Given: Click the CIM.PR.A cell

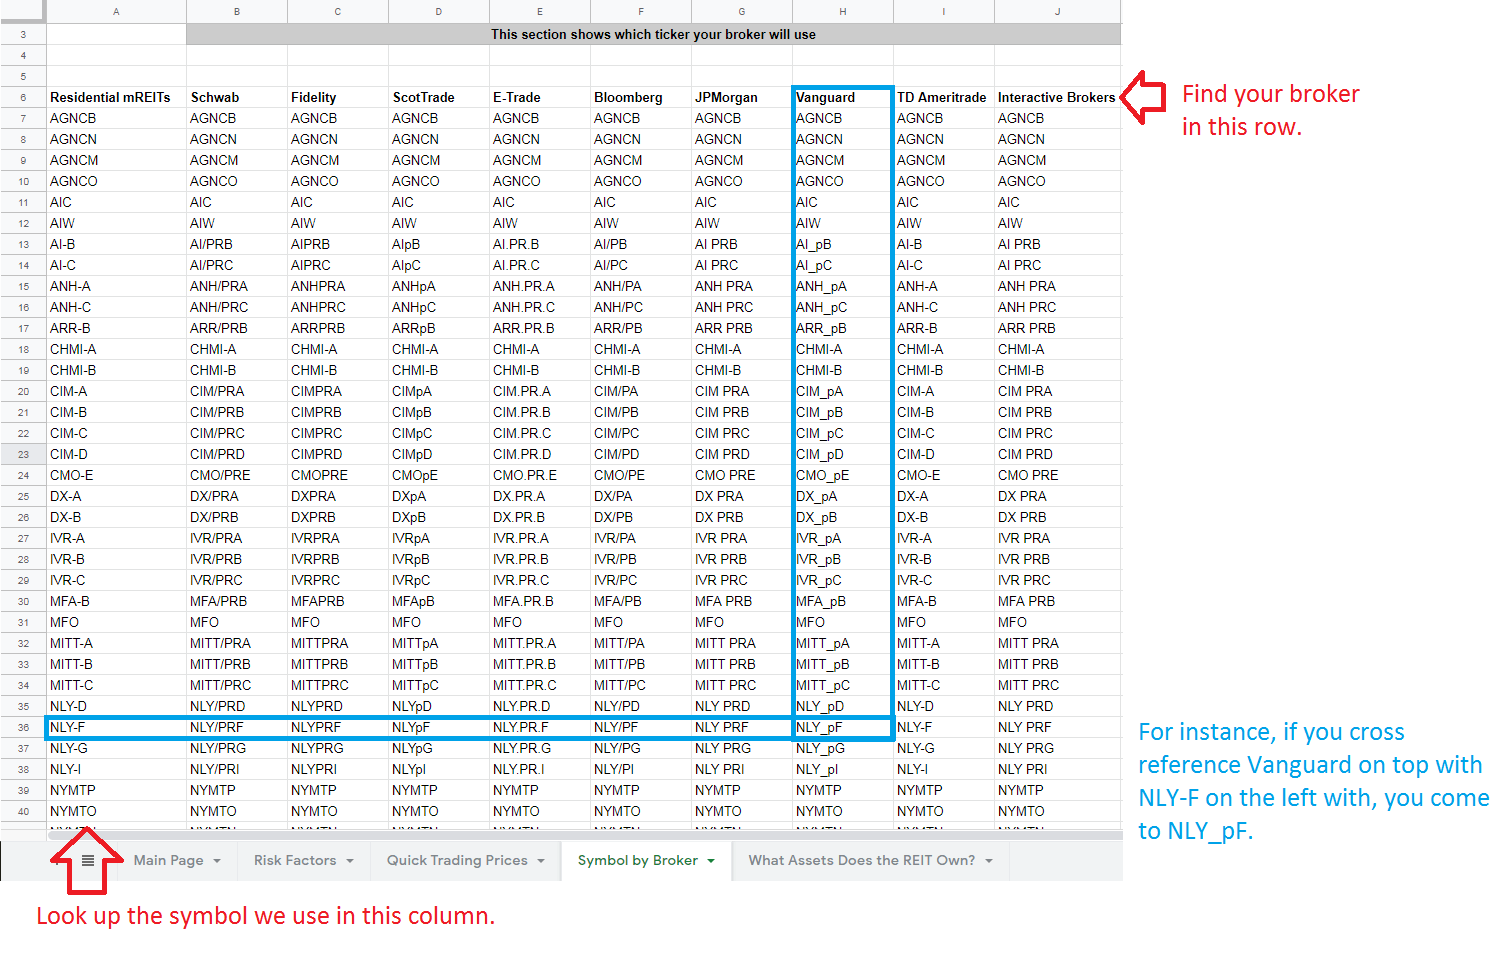Looking at the screenshot, I should click(x=540, y=391).
